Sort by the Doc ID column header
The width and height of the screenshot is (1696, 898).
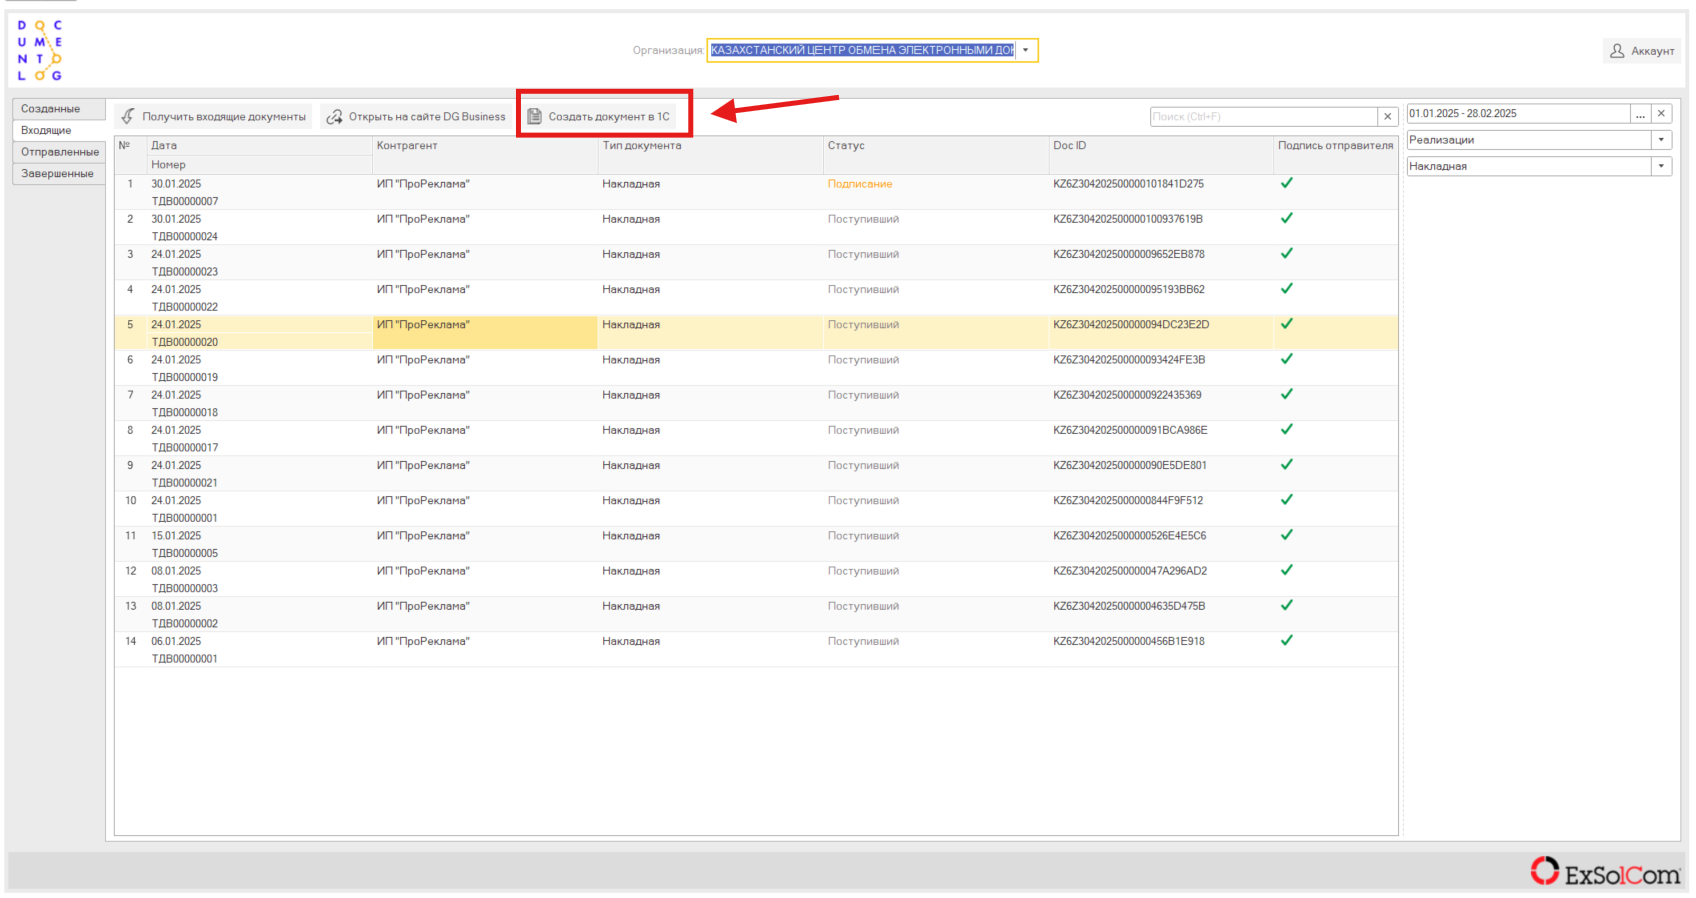(1161, 146)
